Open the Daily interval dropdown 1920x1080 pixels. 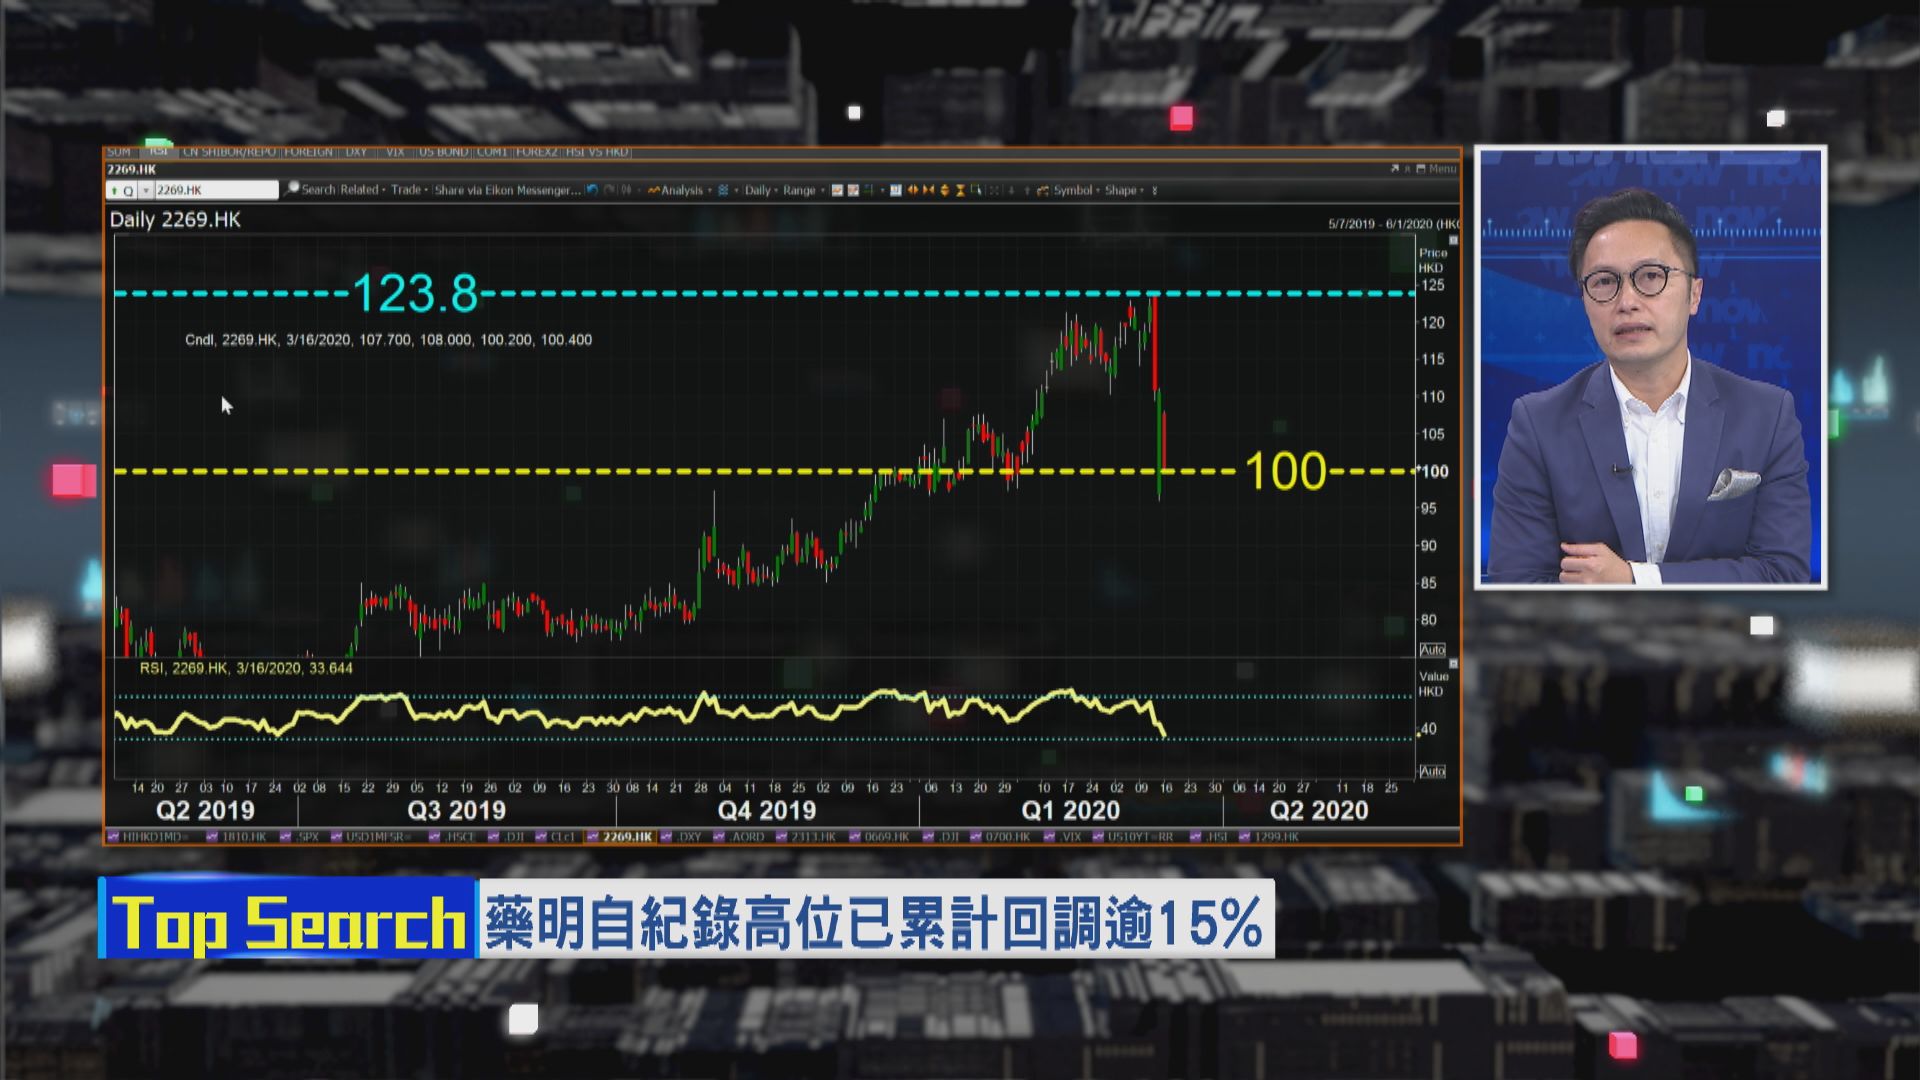point(759,189)
